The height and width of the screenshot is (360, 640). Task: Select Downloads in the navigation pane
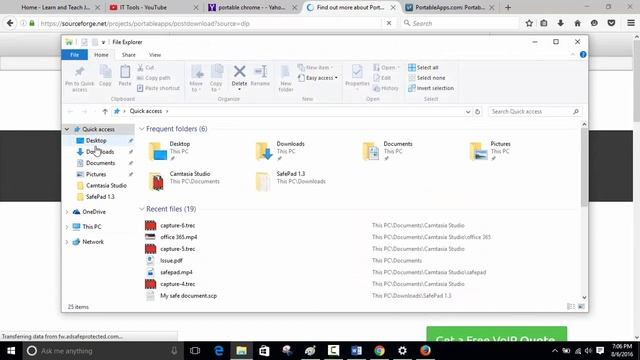pos(100,152)
